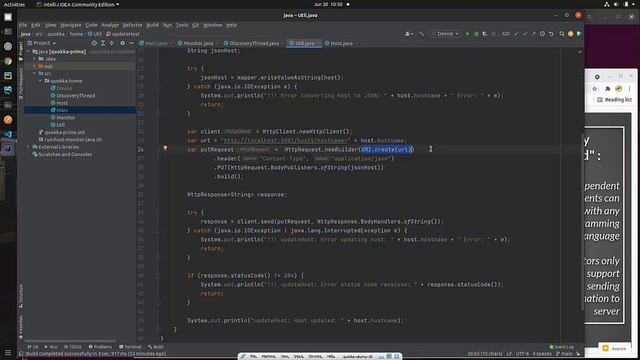Click the yellow intention lightbulb icon

click(165, 148)
